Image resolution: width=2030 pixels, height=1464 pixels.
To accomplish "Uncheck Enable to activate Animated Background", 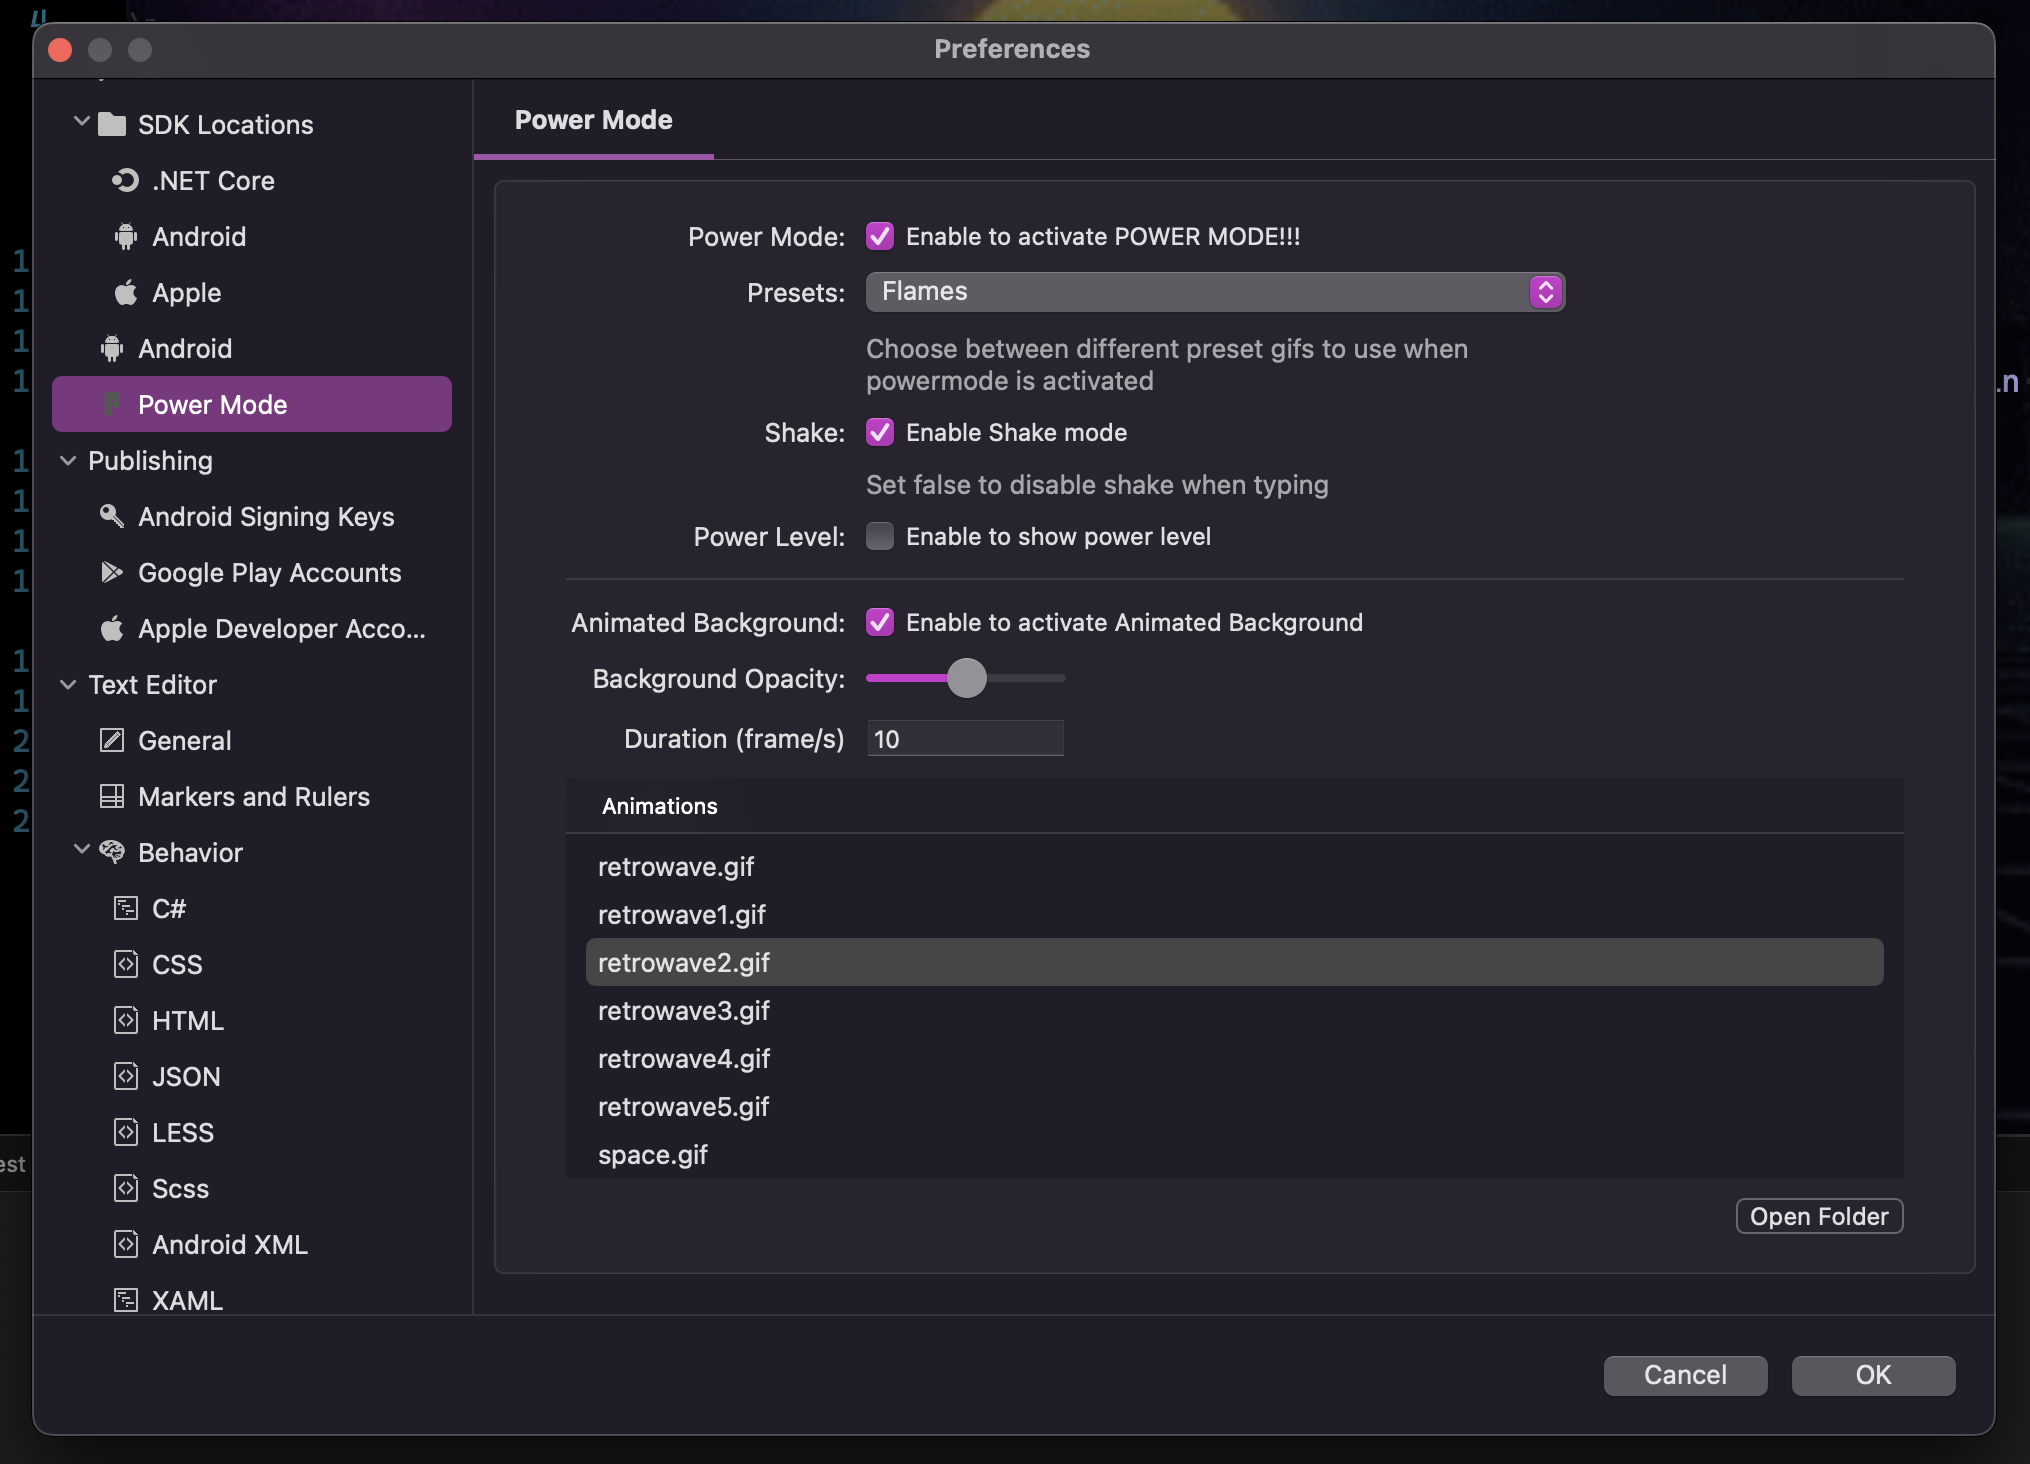I will pos(880,623).
